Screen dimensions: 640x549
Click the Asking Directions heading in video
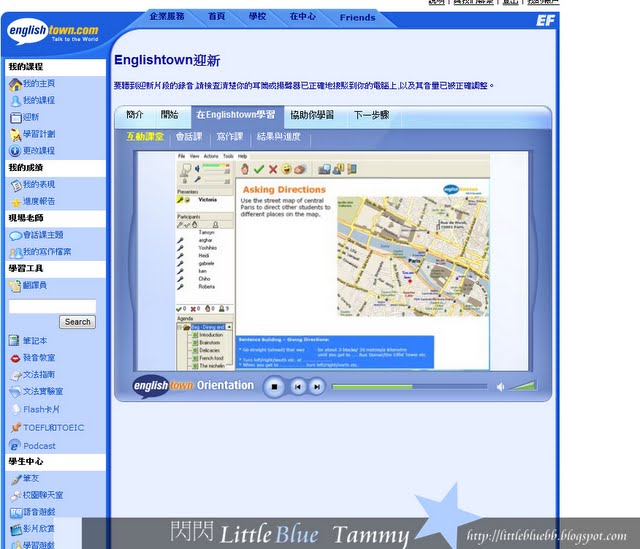(x=284, y=189)
